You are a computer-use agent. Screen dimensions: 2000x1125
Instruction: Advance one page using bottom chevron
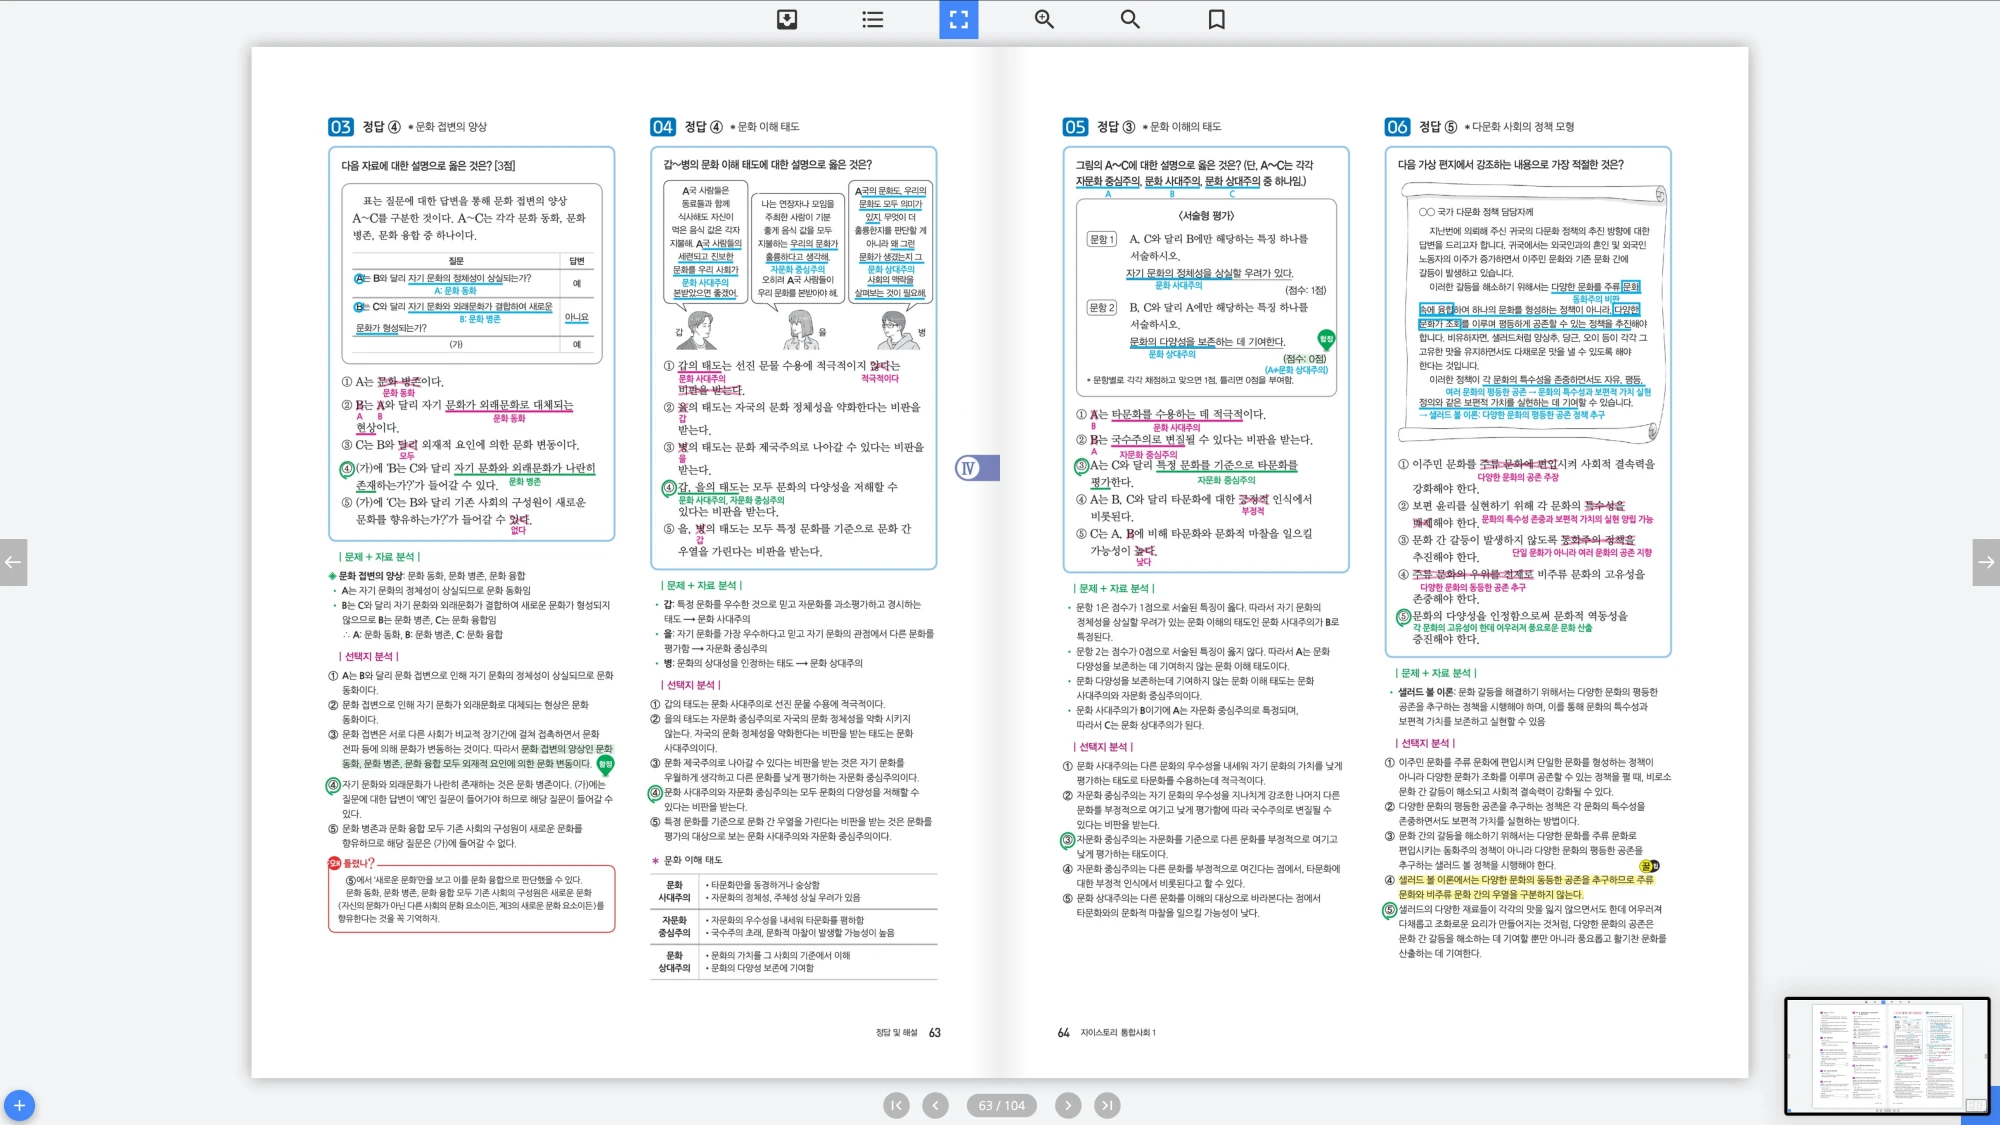[1068, 1105]
